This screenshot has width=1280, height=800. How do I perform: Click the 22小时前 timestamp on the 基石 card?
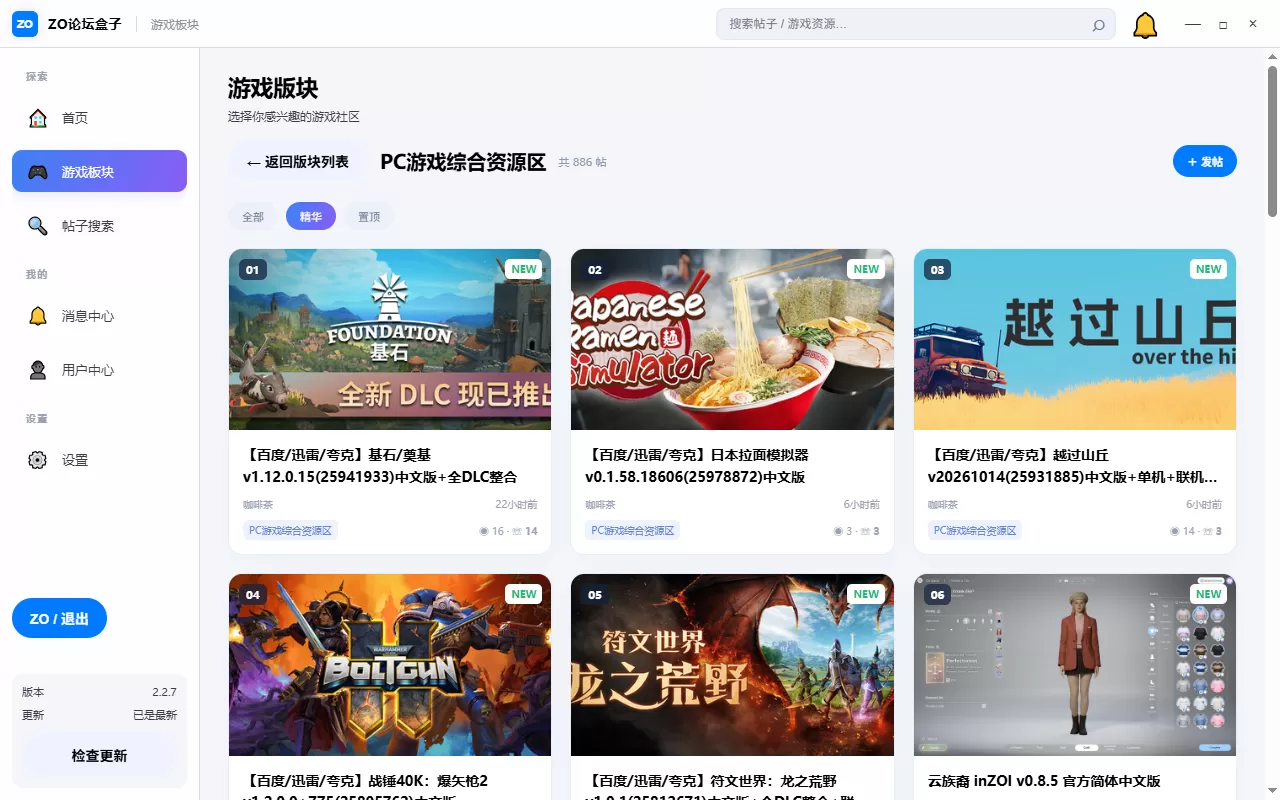click(x=516, y=505)
